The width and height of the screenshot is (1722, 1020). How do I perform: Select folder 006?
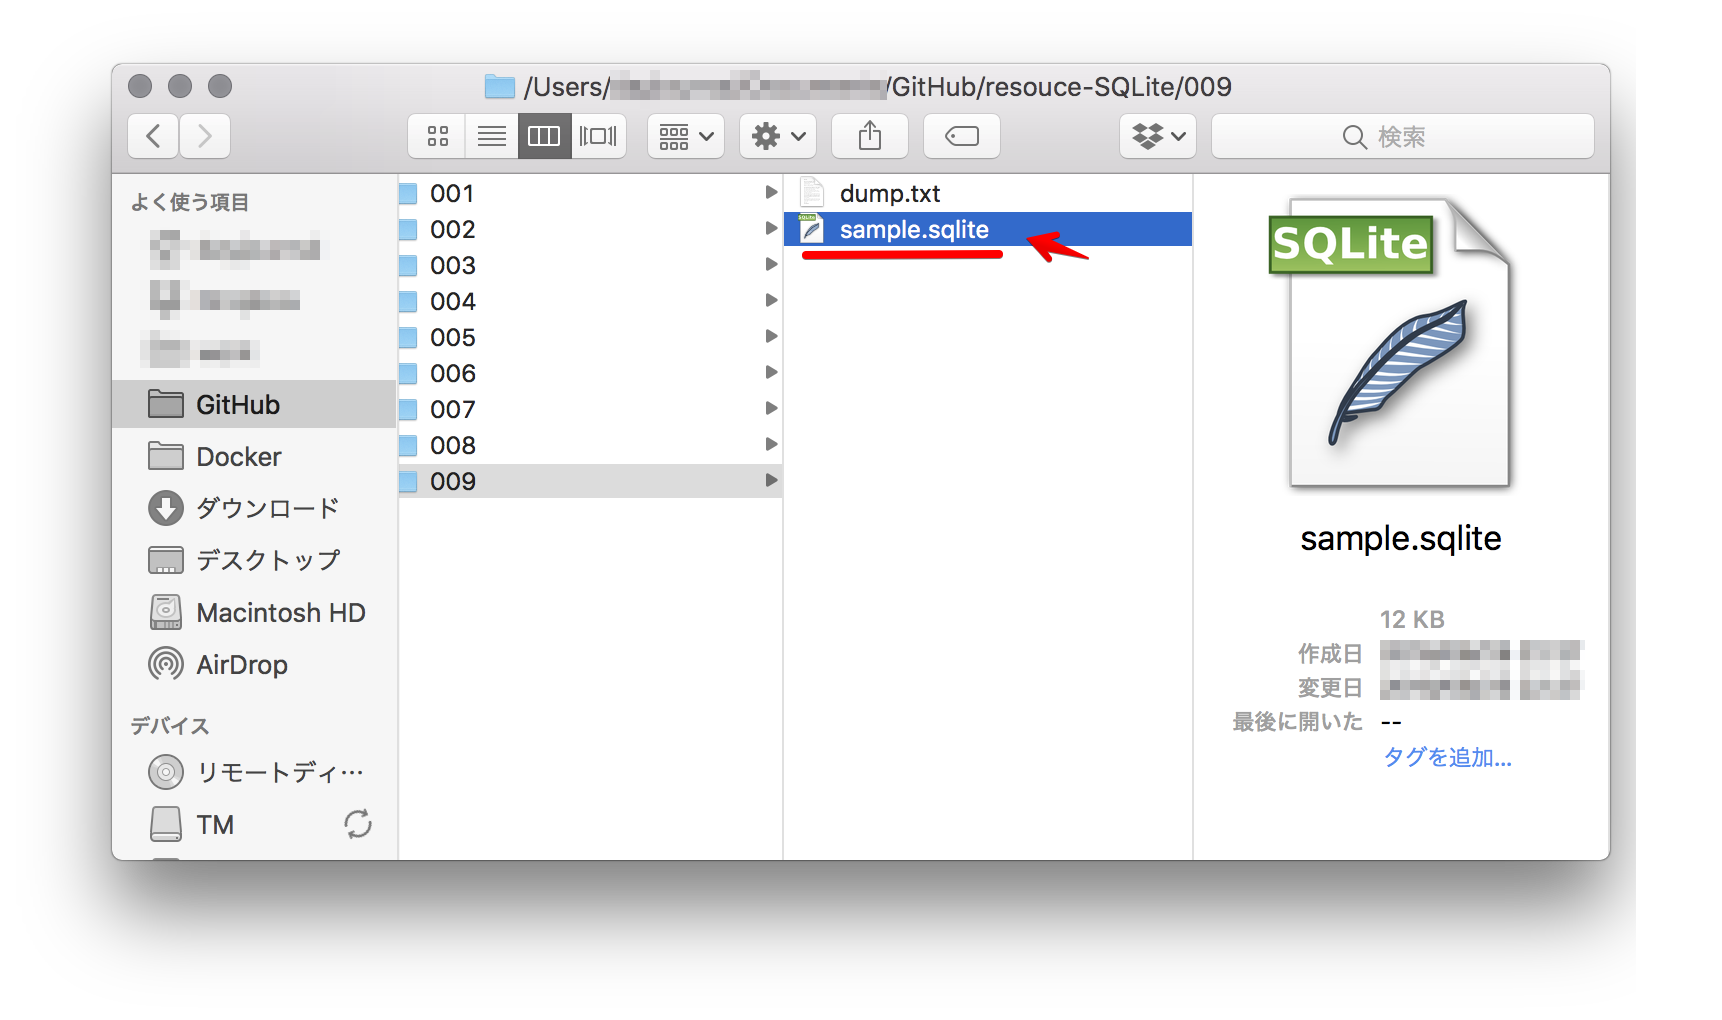click(x=590, y=373)
